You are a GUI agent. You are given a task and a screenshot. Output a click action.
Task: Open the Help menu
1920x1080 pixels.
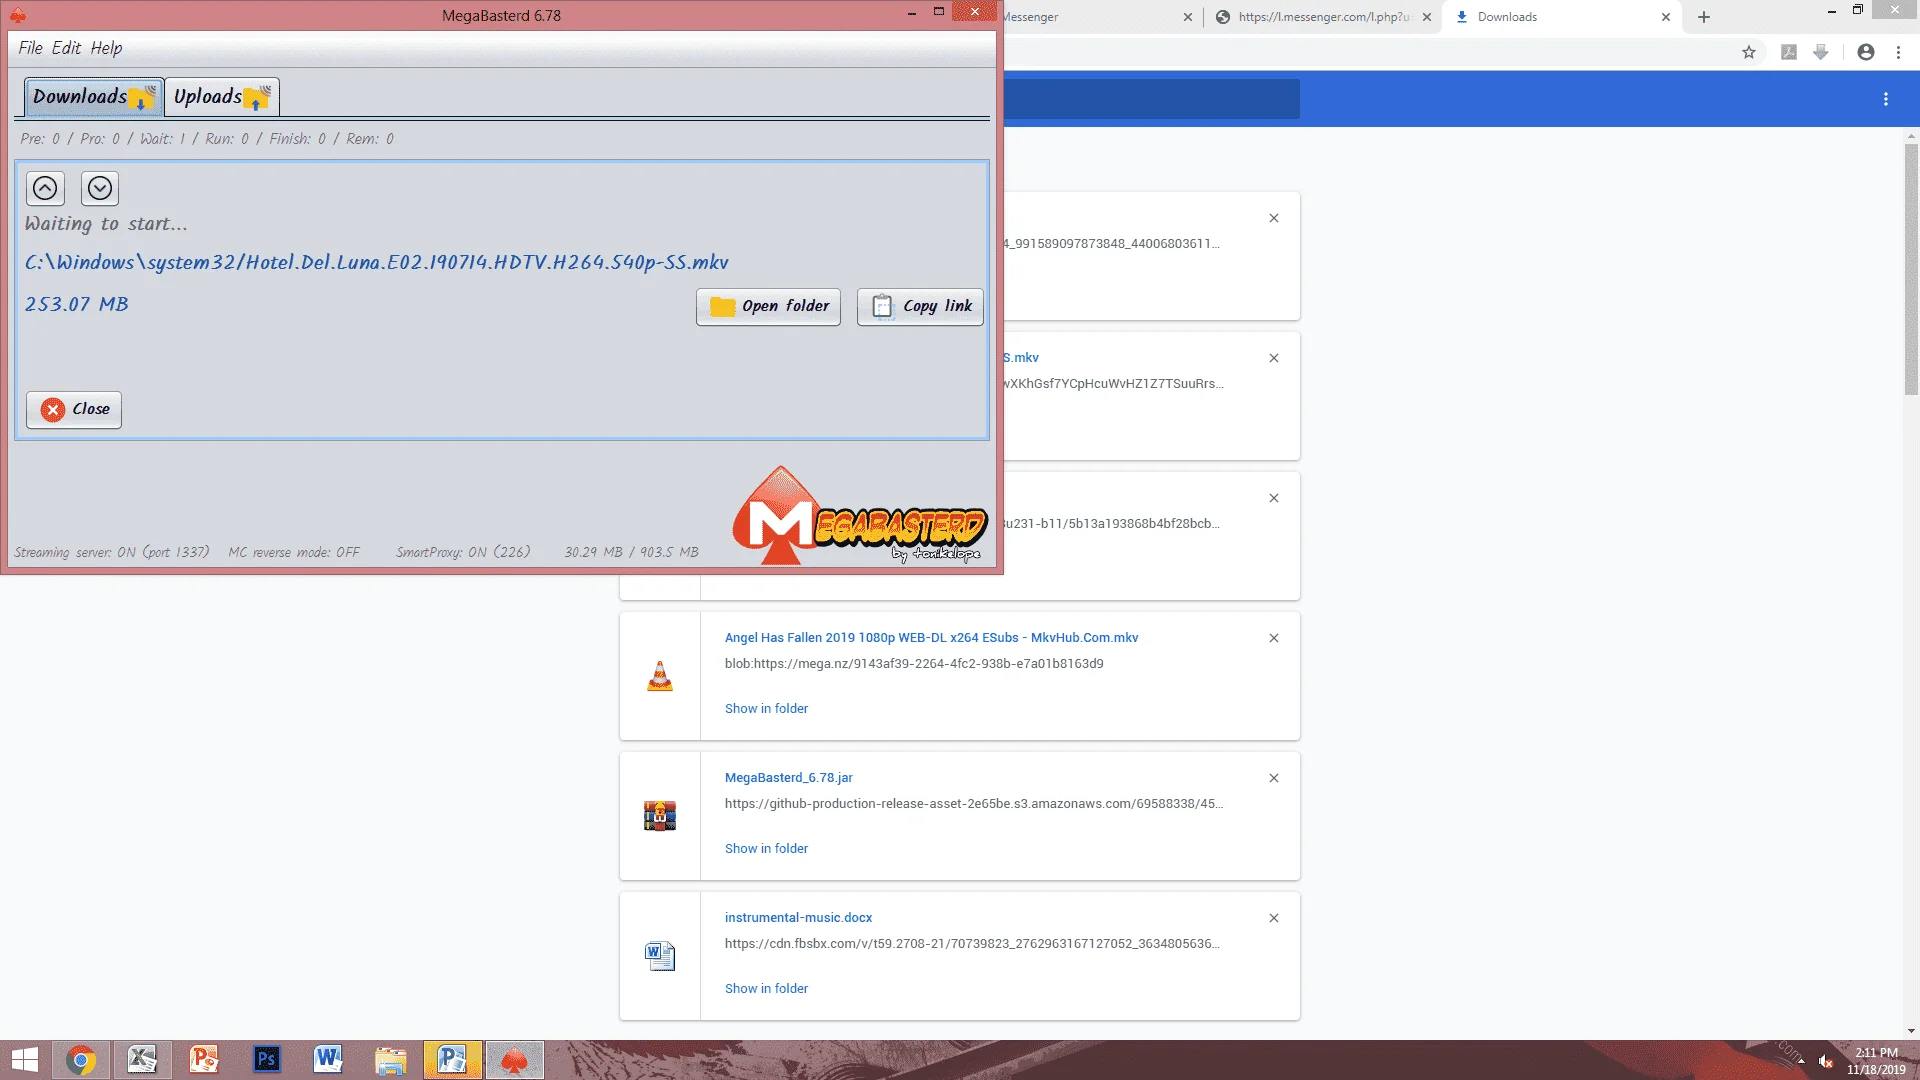106,48
